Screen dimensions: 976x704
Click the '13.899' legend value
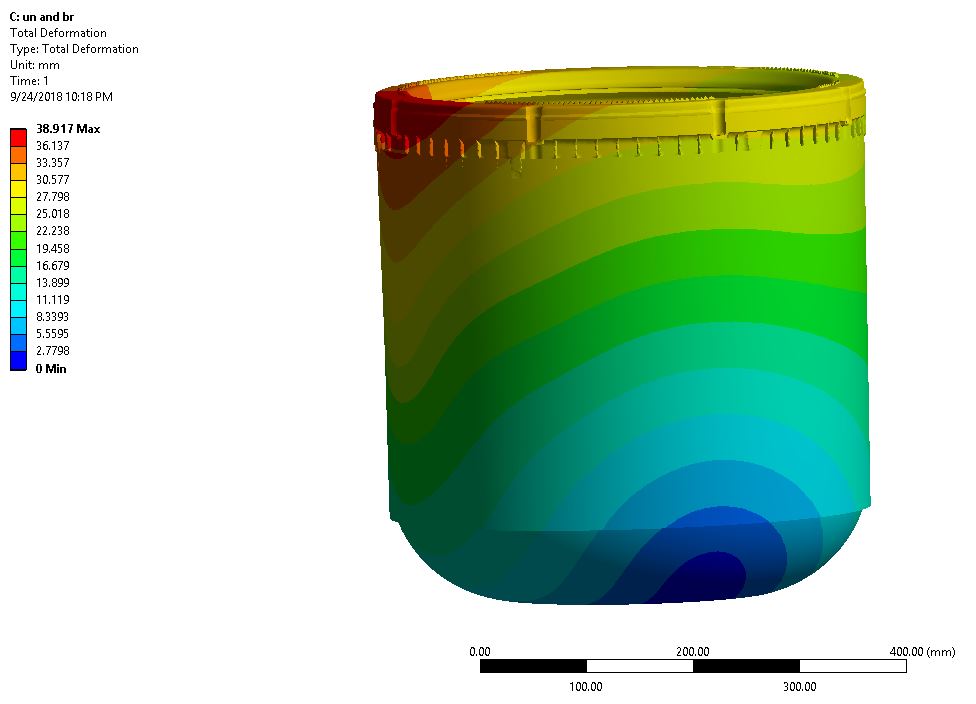tap(53, 283)
